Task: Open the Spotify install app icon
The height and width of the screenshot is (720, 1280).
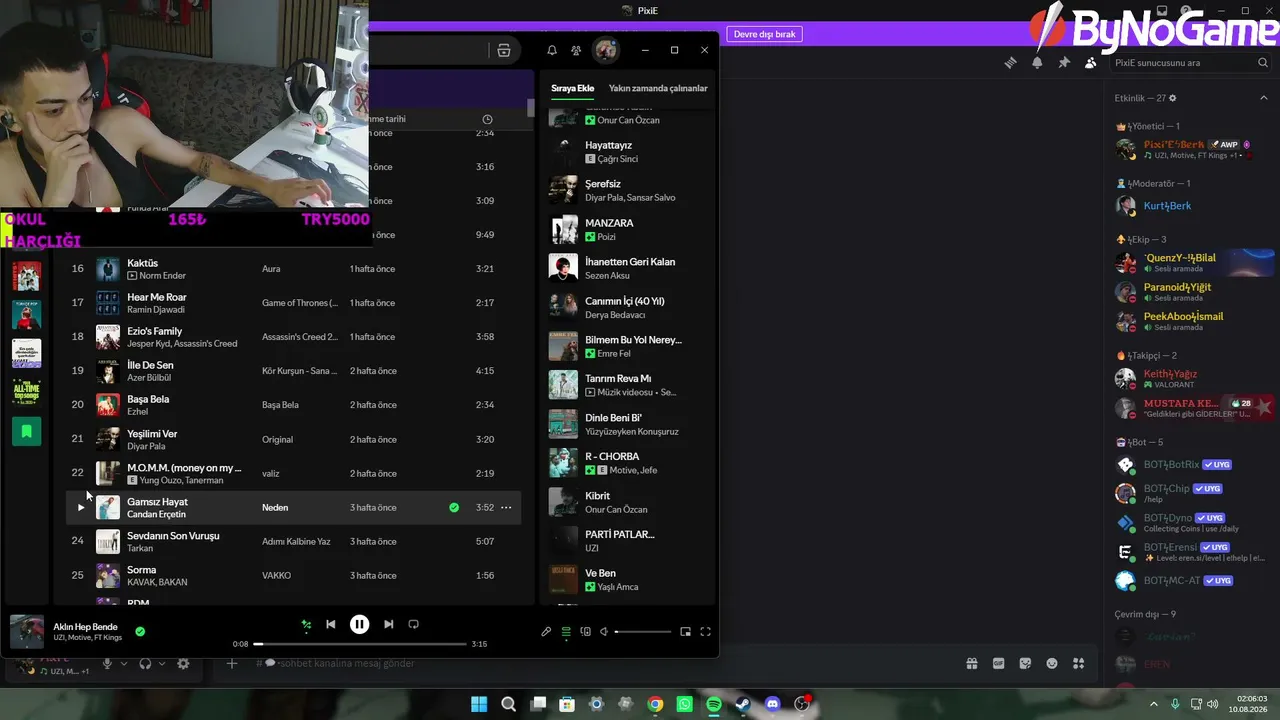Action: (x=504, y=50)
